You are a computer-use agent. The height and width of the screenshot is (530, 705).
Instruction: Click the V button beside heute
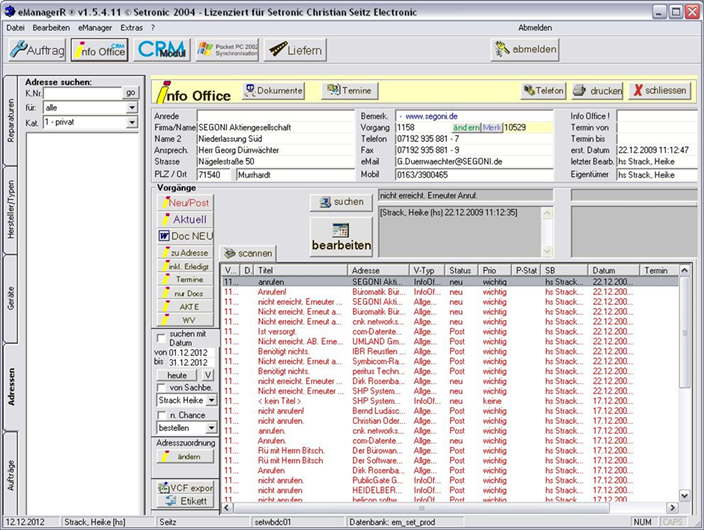tap(207, 375)
